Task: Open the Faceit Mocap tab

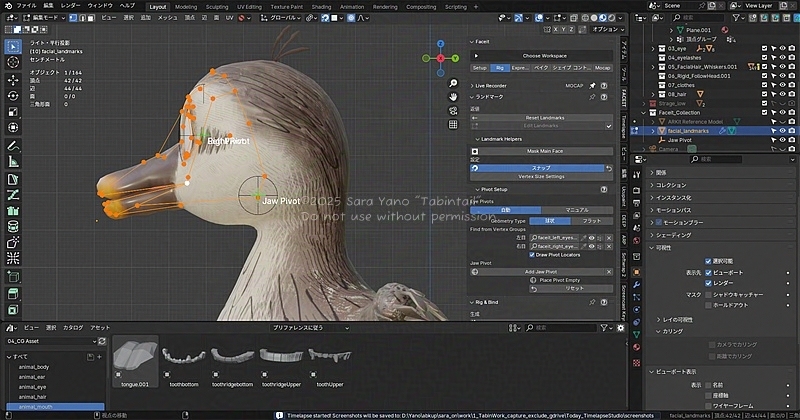Action: 602,68
